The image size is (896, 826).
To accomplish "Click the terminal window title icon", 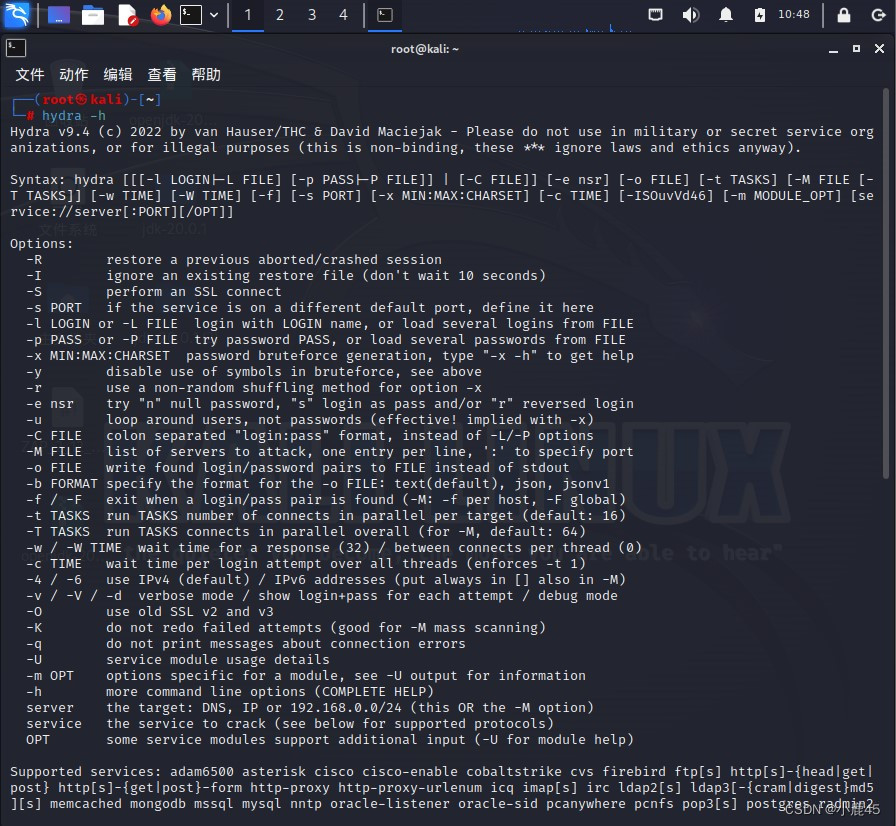I will coord(16,49).
